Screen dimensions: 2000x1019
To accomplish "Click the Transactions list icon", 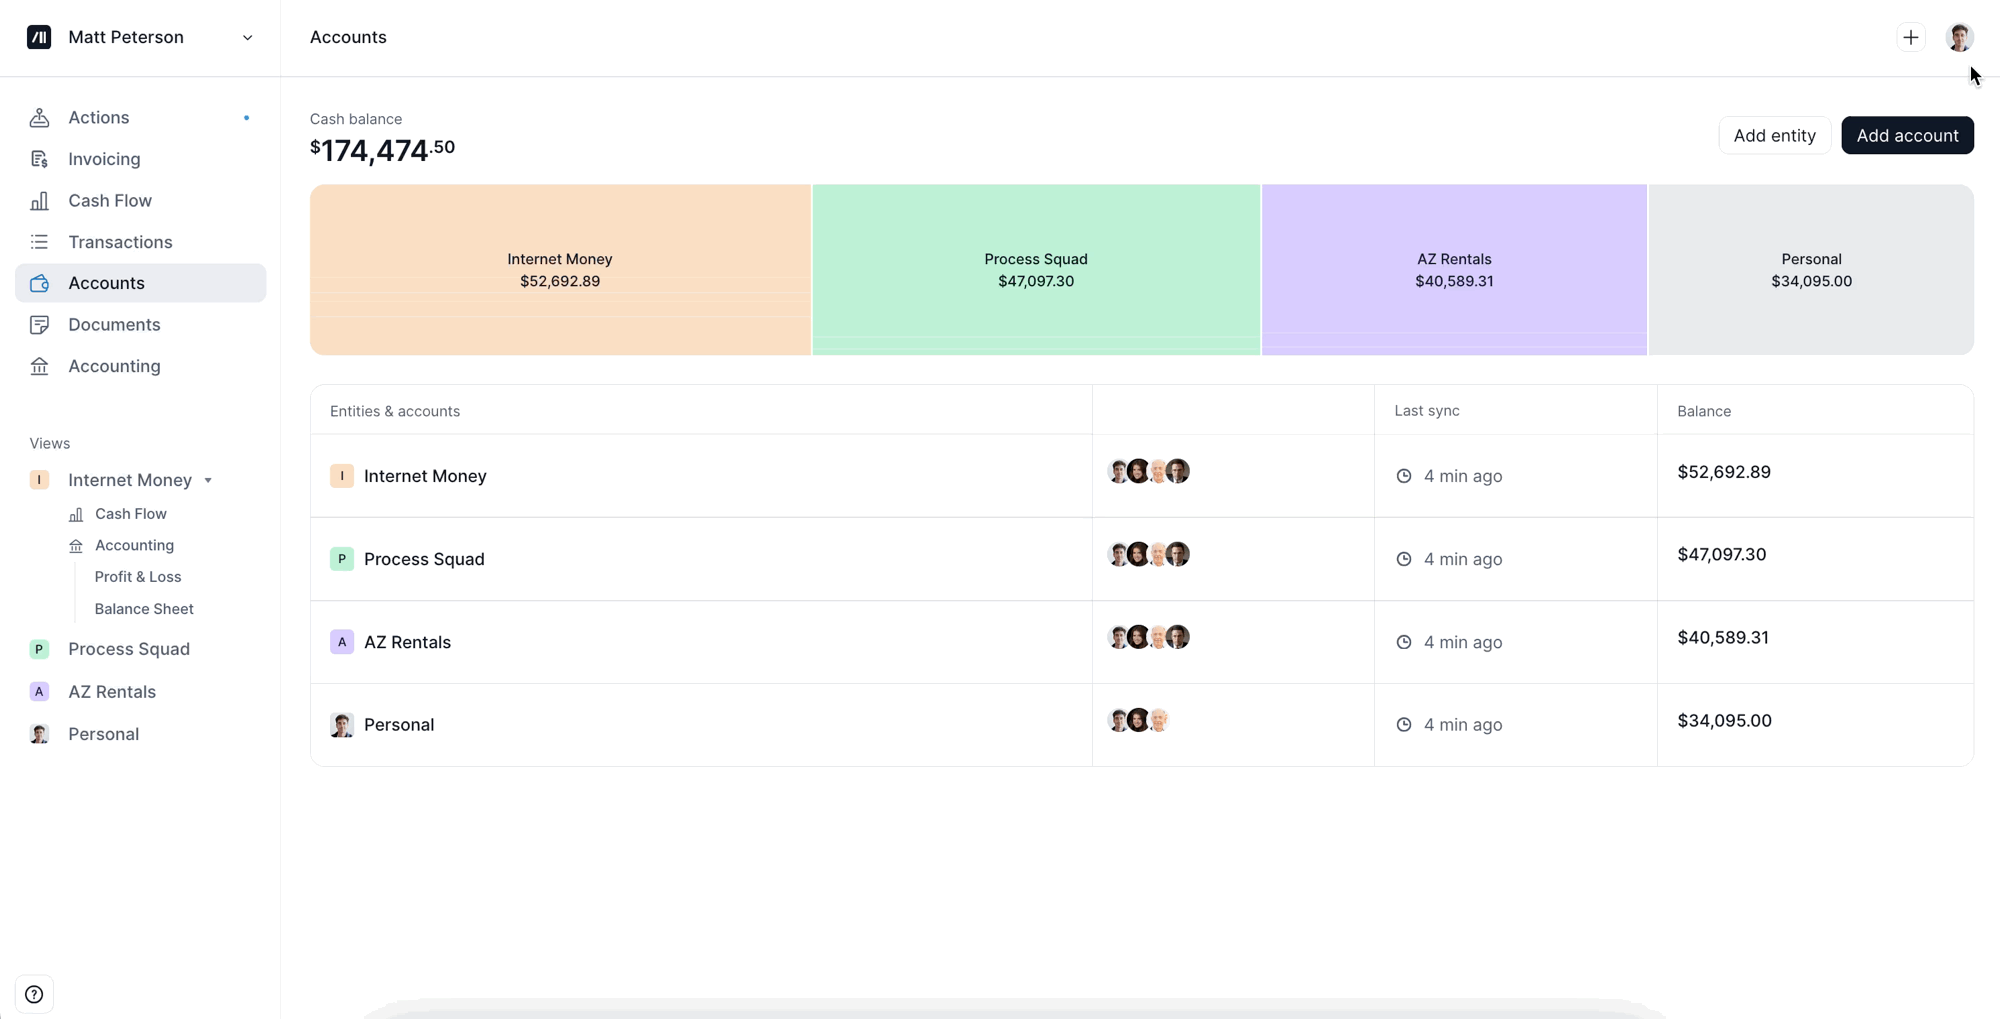I will click(40, 242).
